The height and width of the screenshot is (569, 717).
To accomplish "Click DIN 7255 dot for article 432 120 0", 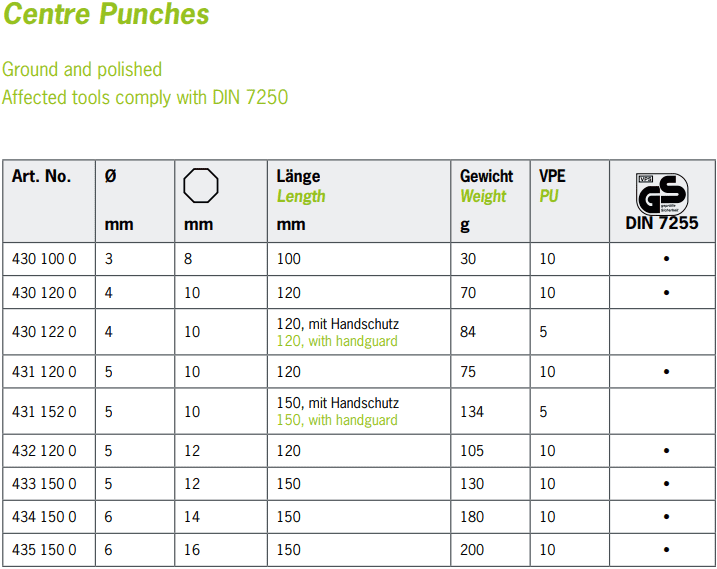I will [666, 451].
